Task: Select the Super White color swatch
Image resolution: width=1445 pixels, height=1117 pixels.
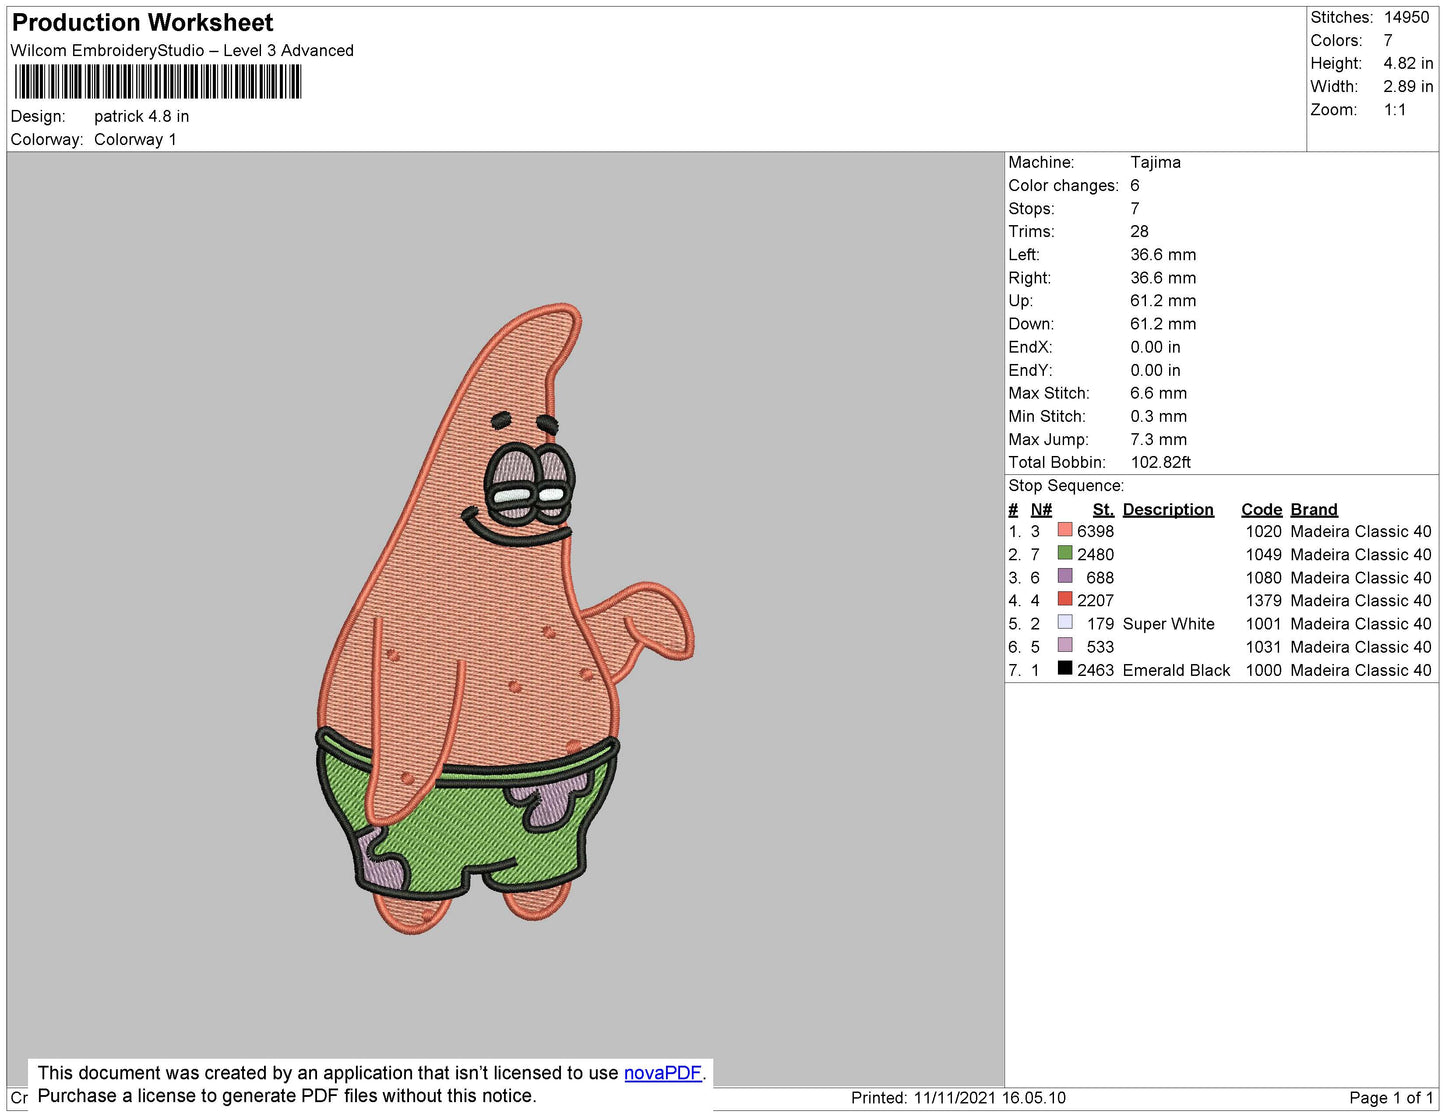Action: click(x=1065, y=622)
